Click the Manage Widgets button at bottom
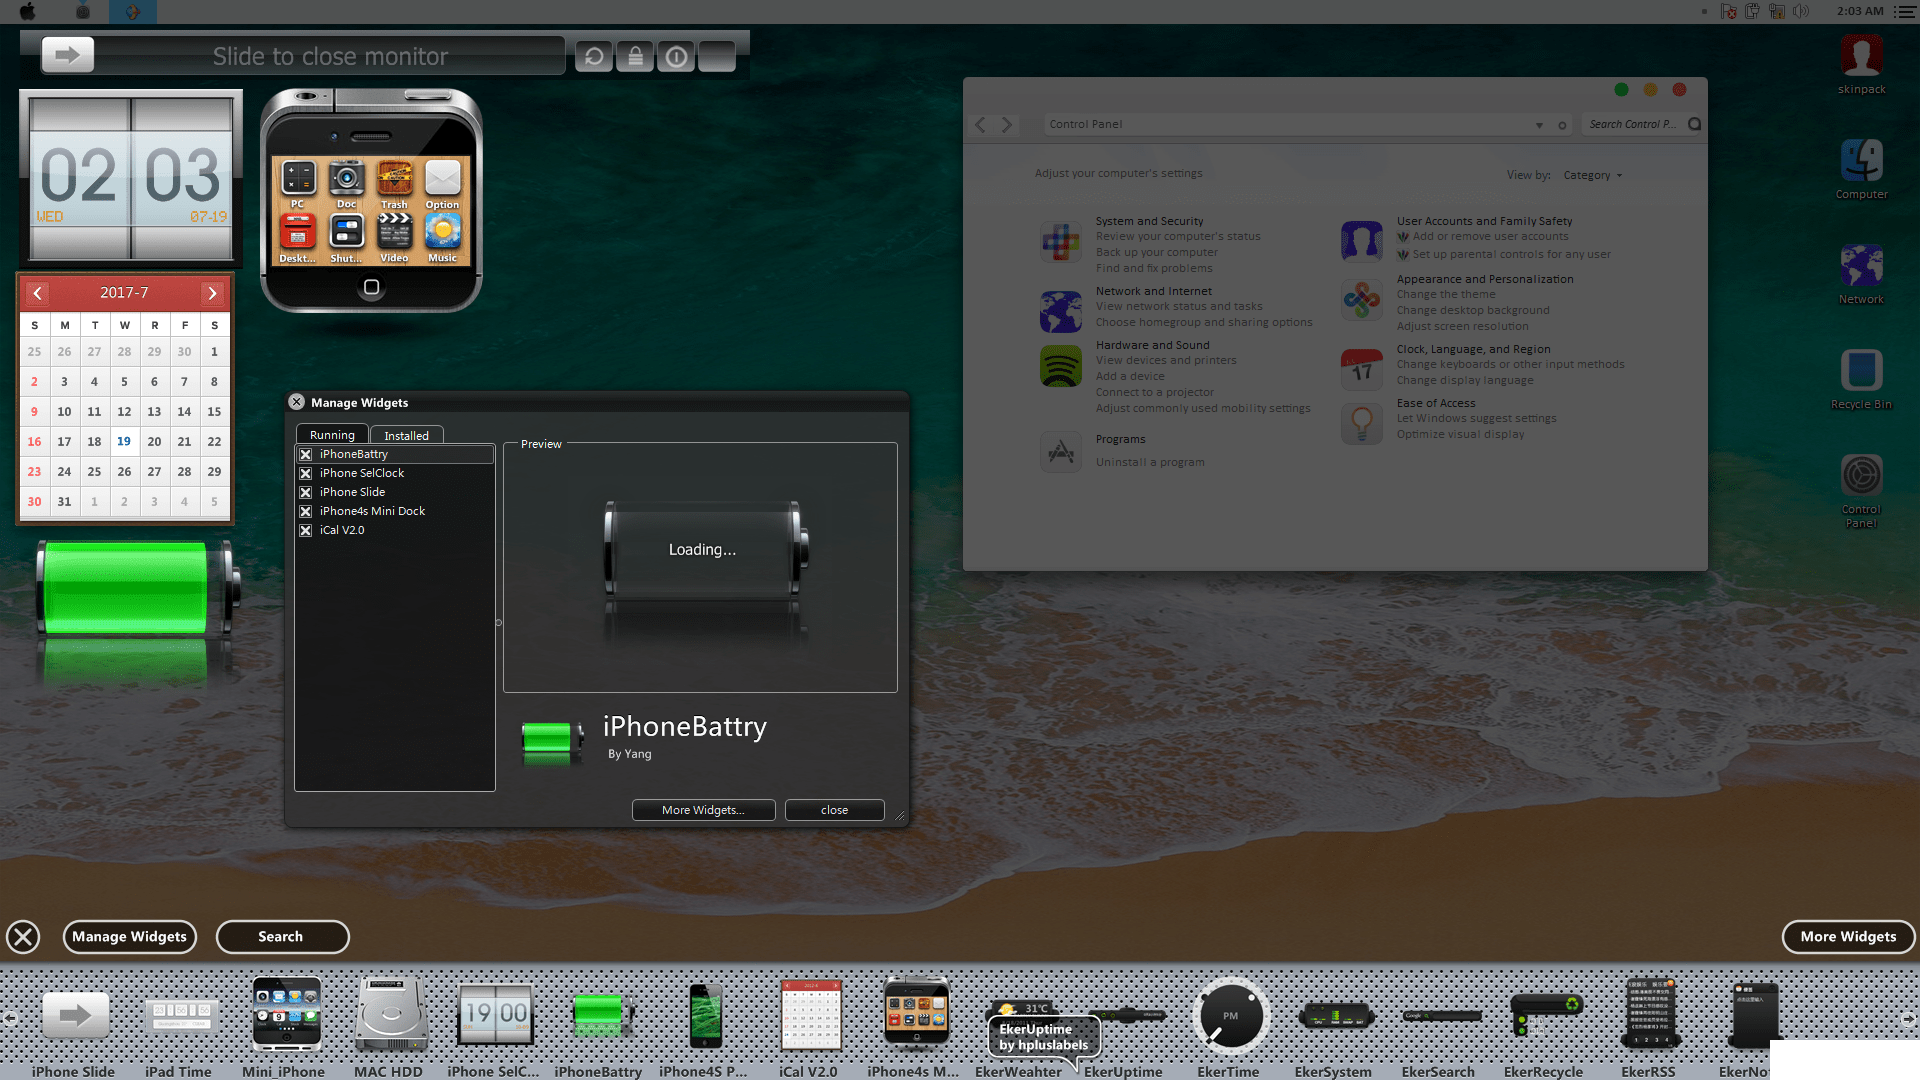 130,937
